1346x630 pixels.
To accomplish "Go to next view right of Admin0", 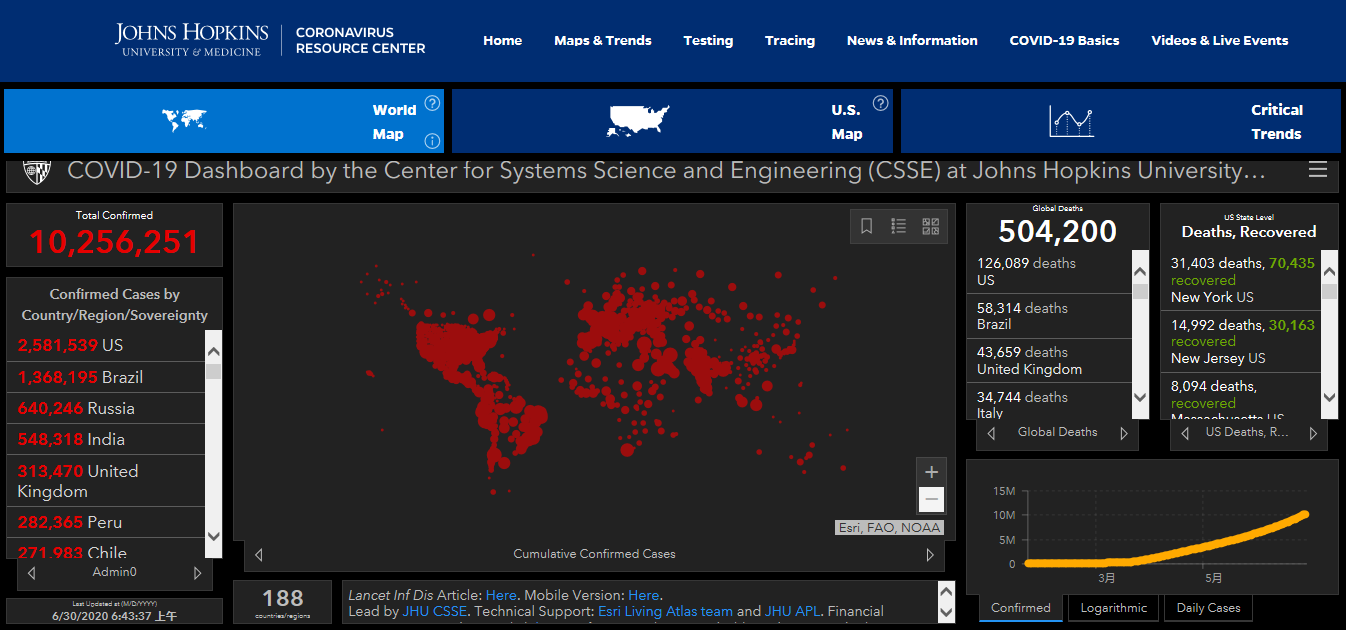I will pyautogui.click(x=198, y=573).
